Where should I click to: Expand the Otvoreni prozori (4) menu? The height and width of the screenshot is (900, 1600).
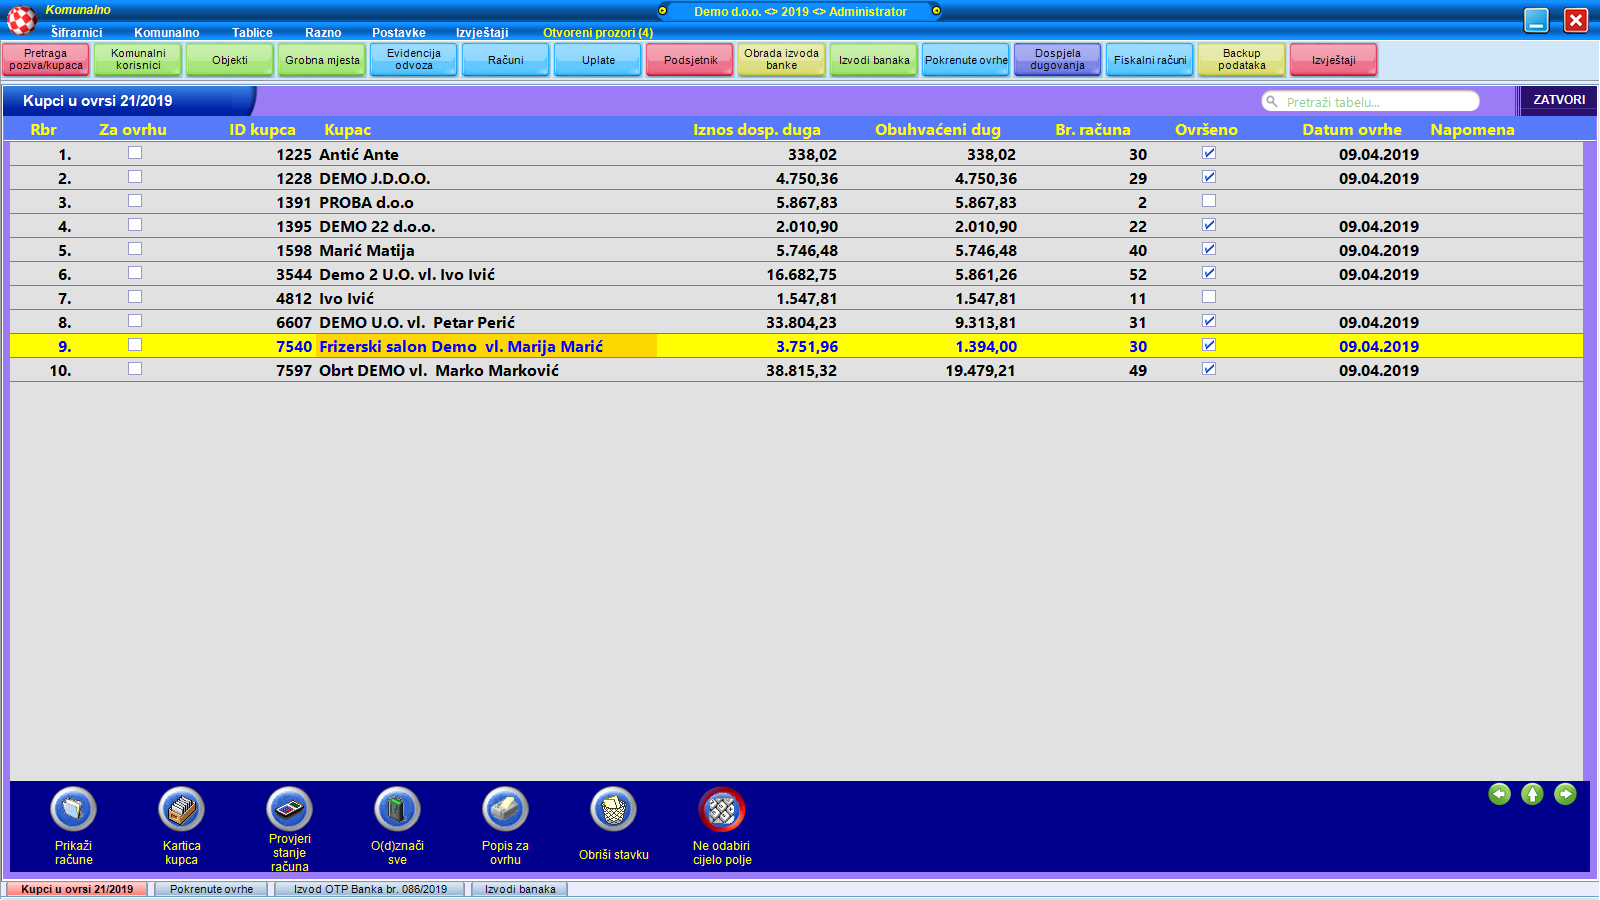tap(597, 33)
